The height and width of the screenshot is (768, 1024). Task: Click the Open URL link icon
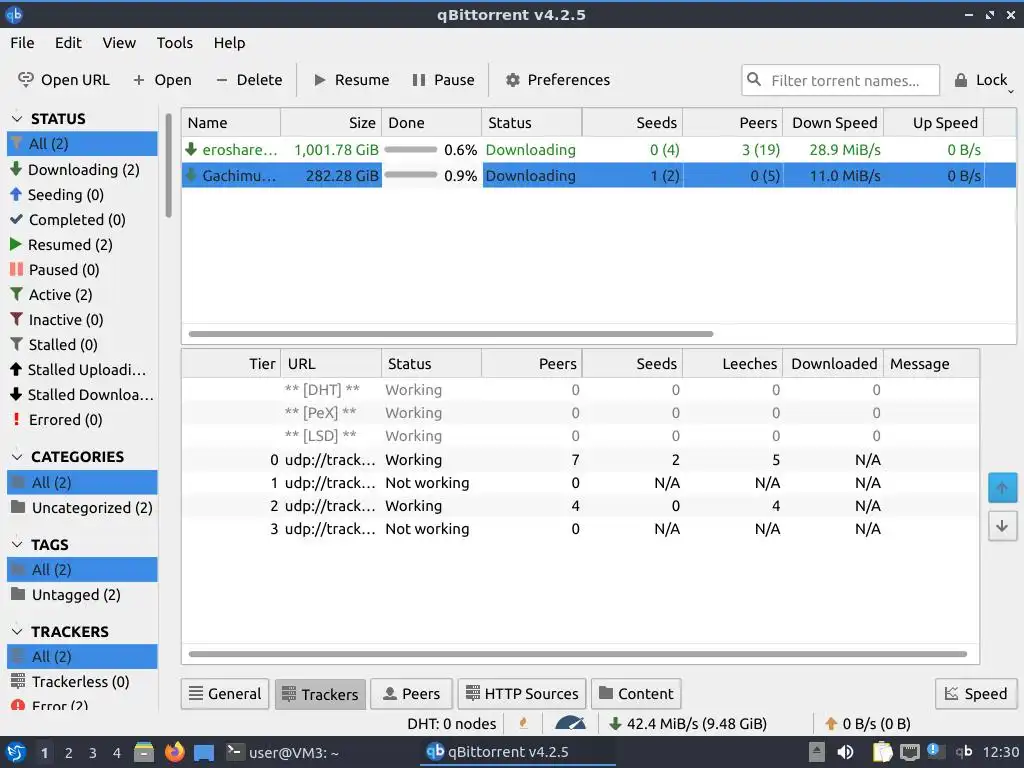(25, 80)
